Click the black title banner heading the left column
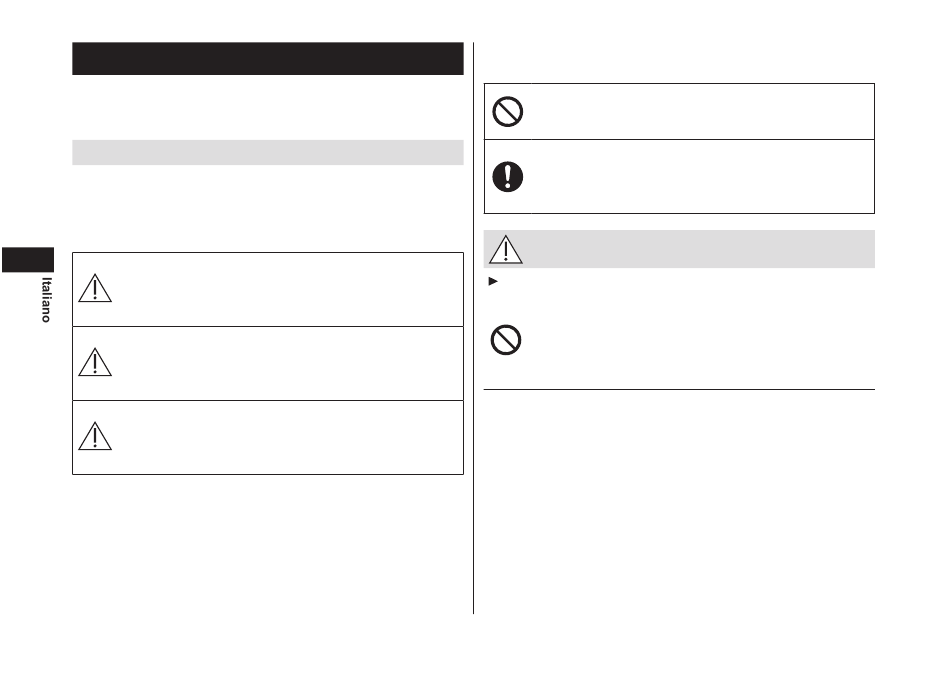Image resolution: width=950 pixels, height=678 pixels. pos(268,59)
